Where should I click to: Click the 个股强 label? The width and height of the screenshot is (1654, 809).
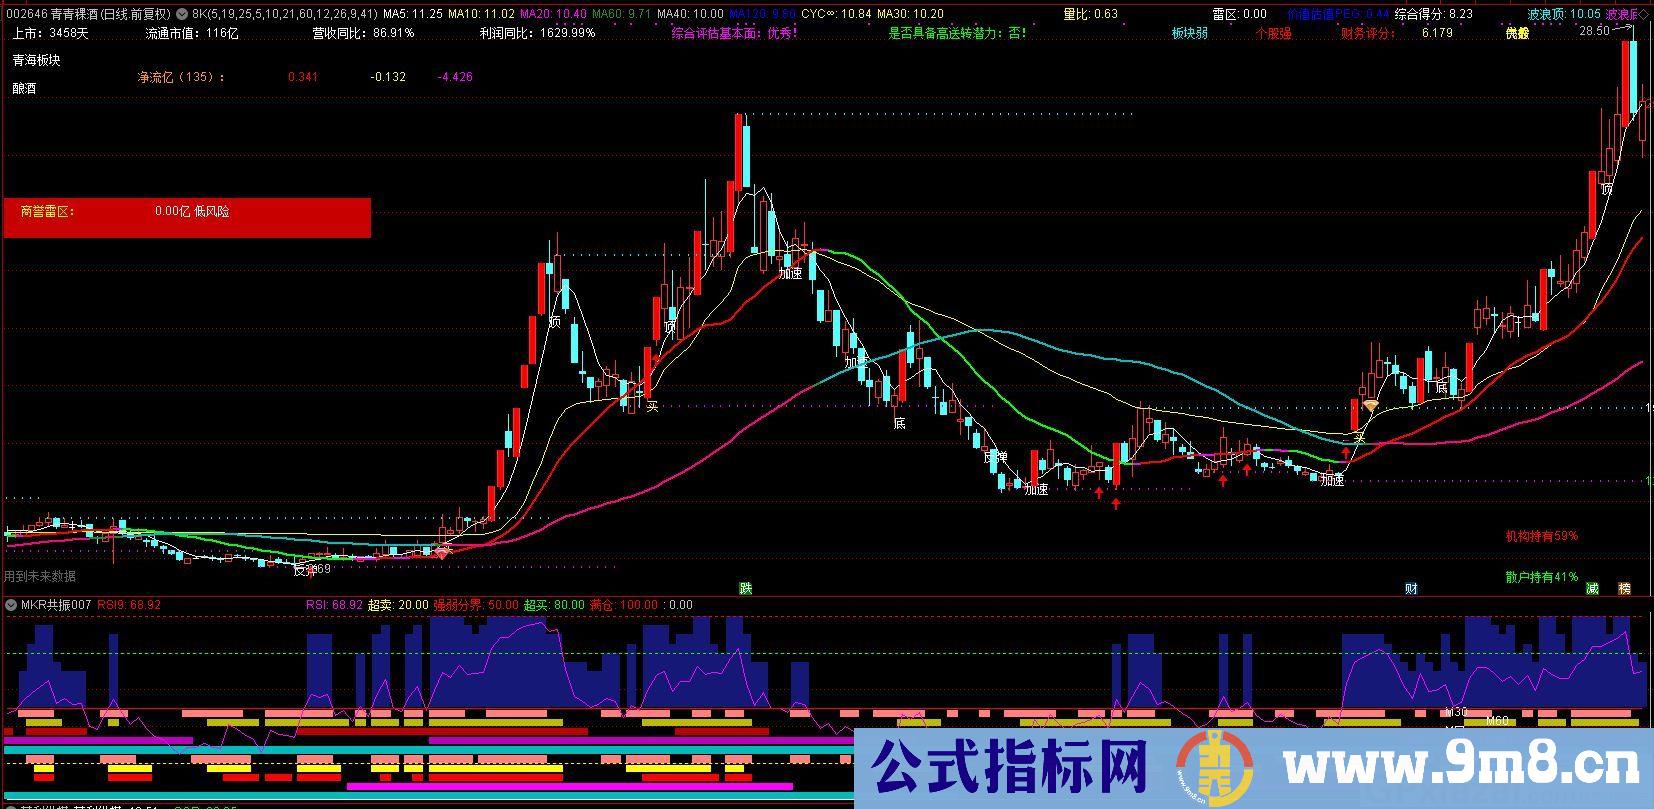click(1274, 33)
